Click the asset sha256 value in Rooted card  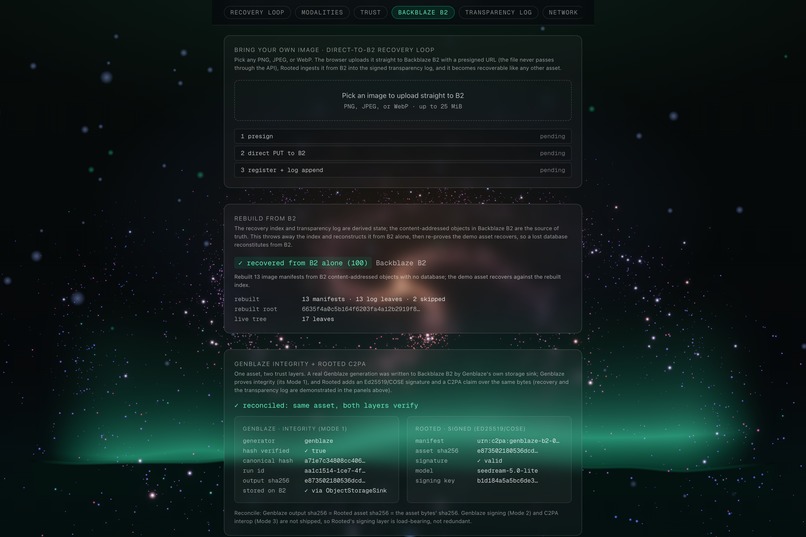point(507,451)
